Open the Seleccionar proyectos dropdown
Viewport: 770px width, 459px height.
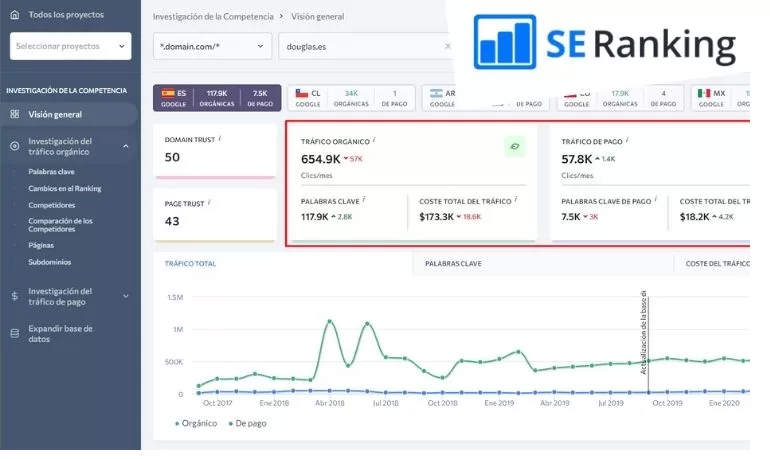[x=70, y=46]
